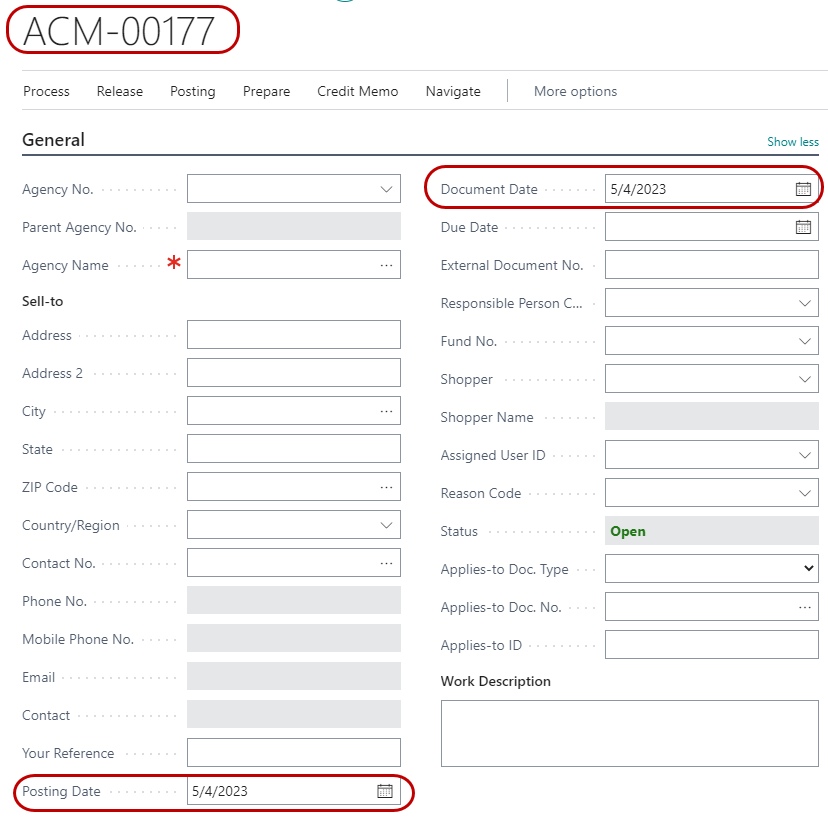Click into the Work Description text area
Image resolution: width=828 pixels, height=823 pixels.
629,733
